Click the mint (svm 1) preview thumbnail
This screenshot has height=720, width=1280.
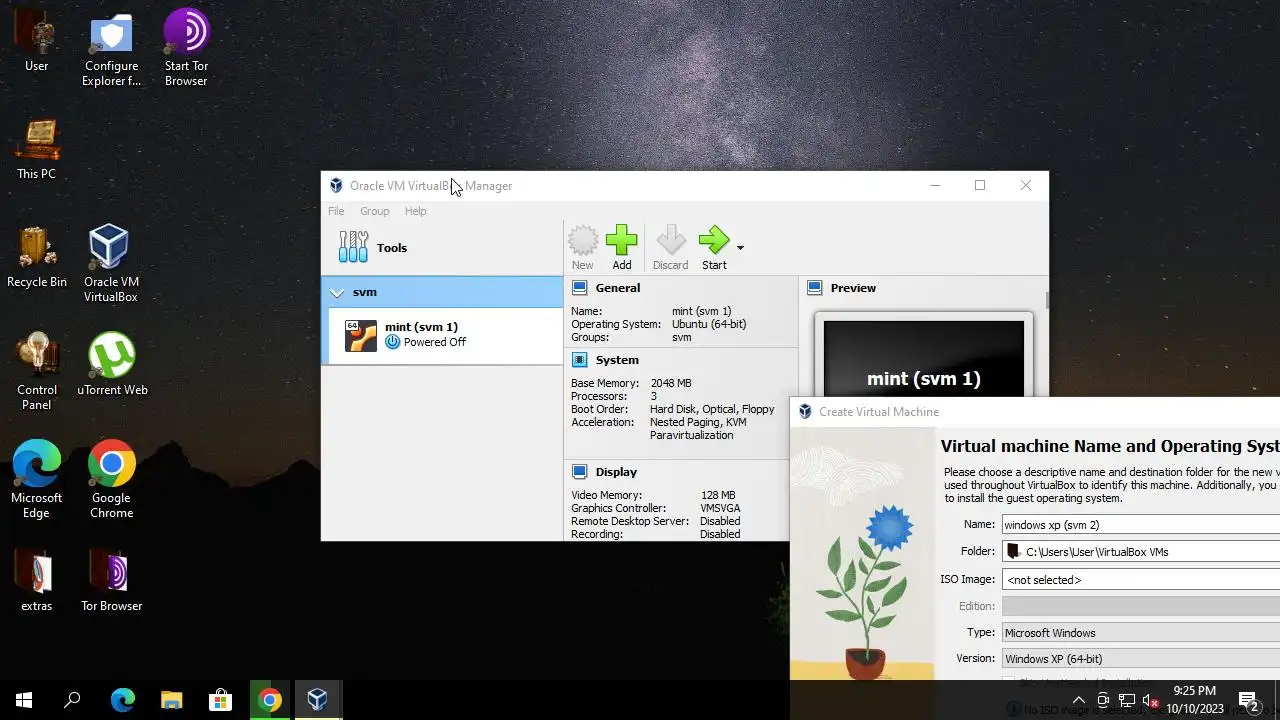pos(923,358)
